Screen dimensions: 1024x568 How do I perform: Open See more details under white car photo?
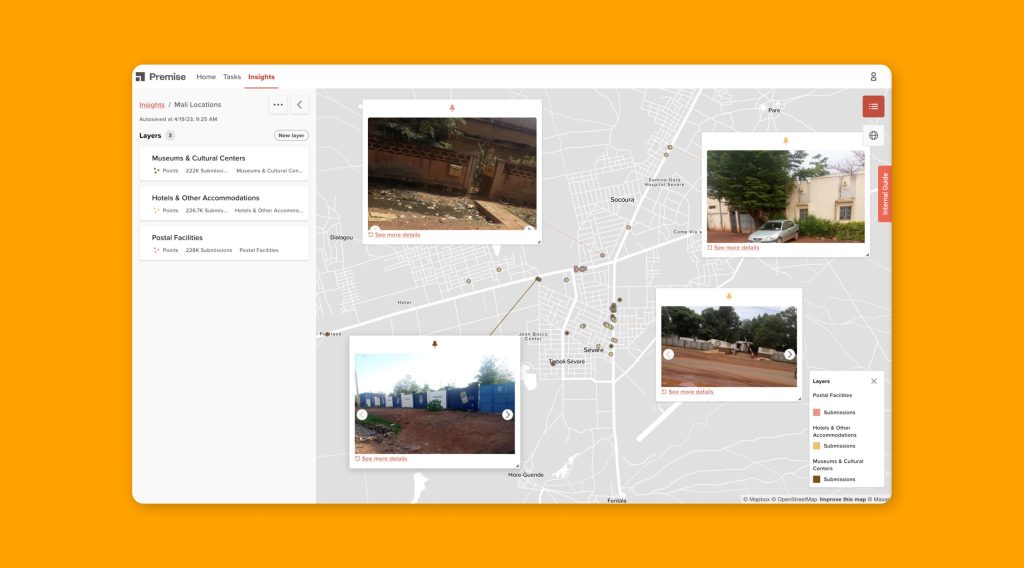[736, 248]
